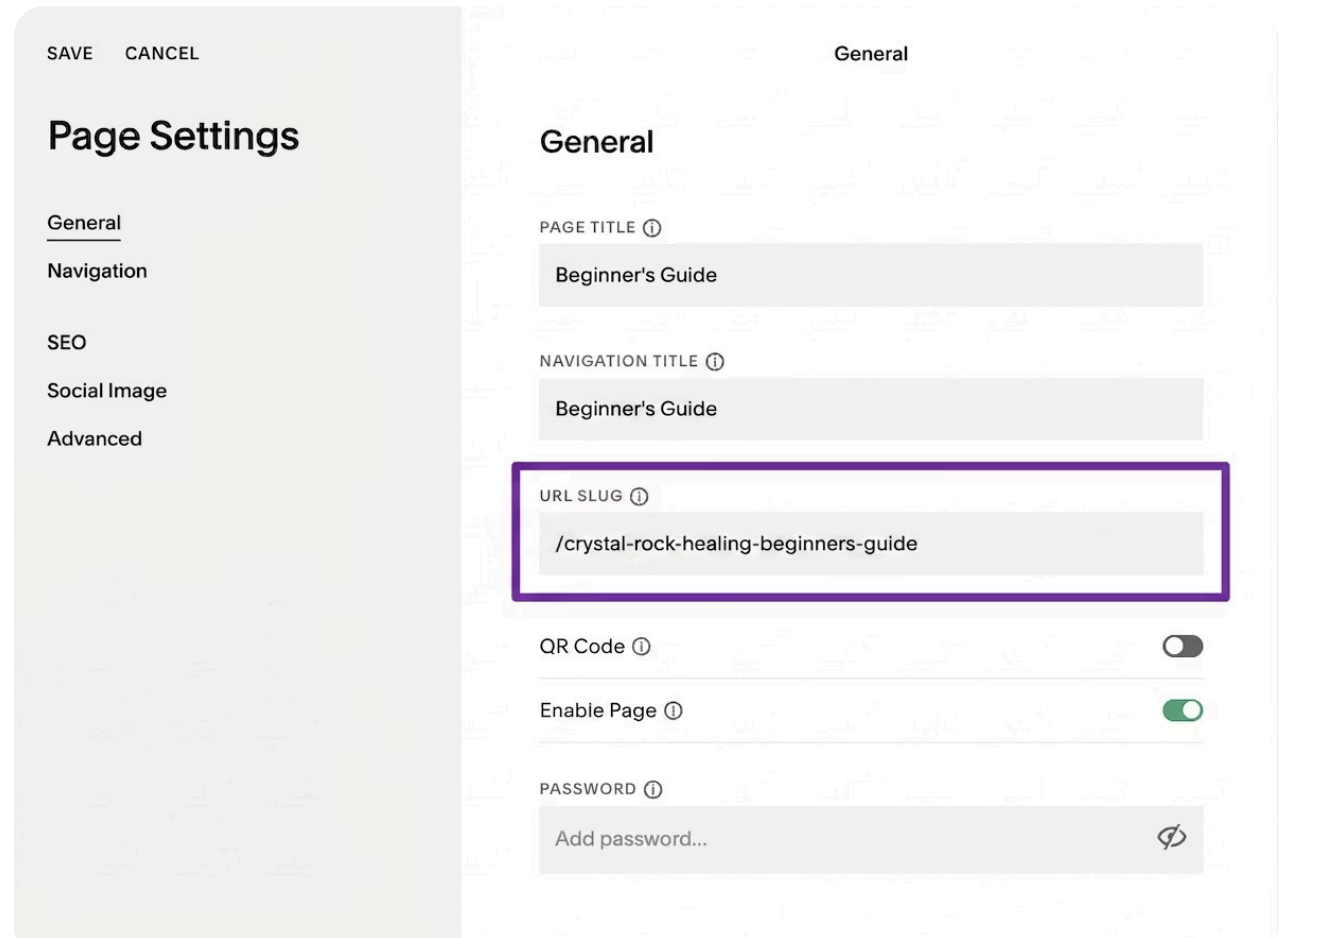
Task: Click the QR Code info icon
Action: [642, 647]
